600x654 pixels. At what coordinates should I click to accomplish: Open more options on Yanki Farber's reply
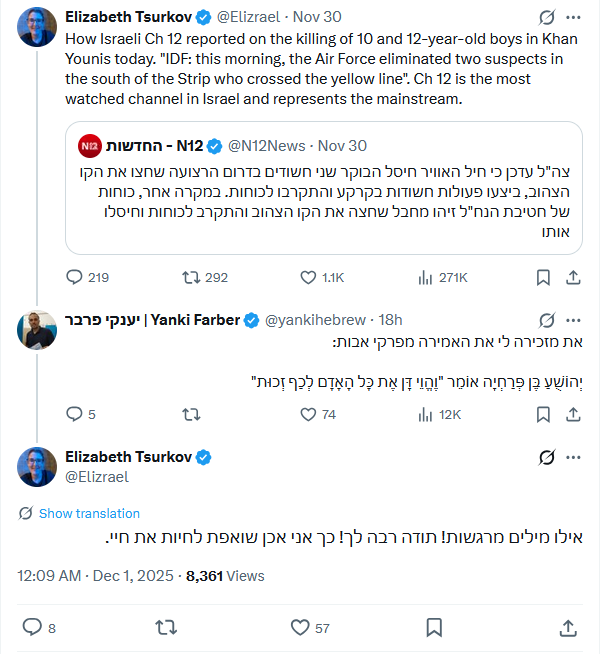[x=571, y=320]
